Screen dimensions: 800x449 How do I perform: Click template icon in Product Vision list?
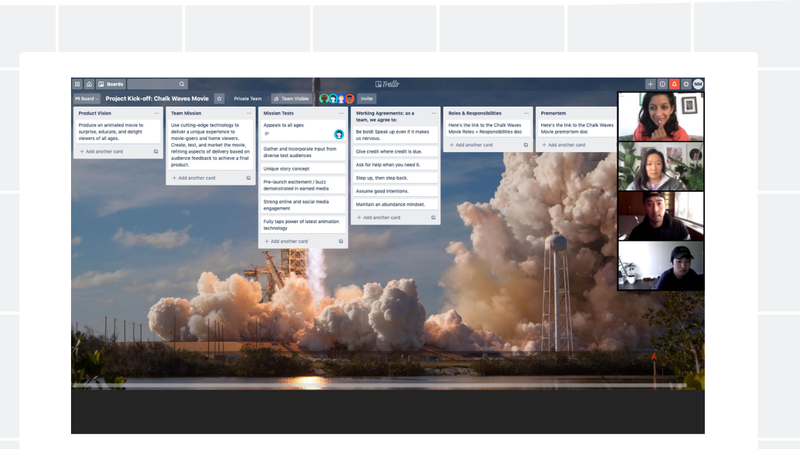(x=156, y=151)
